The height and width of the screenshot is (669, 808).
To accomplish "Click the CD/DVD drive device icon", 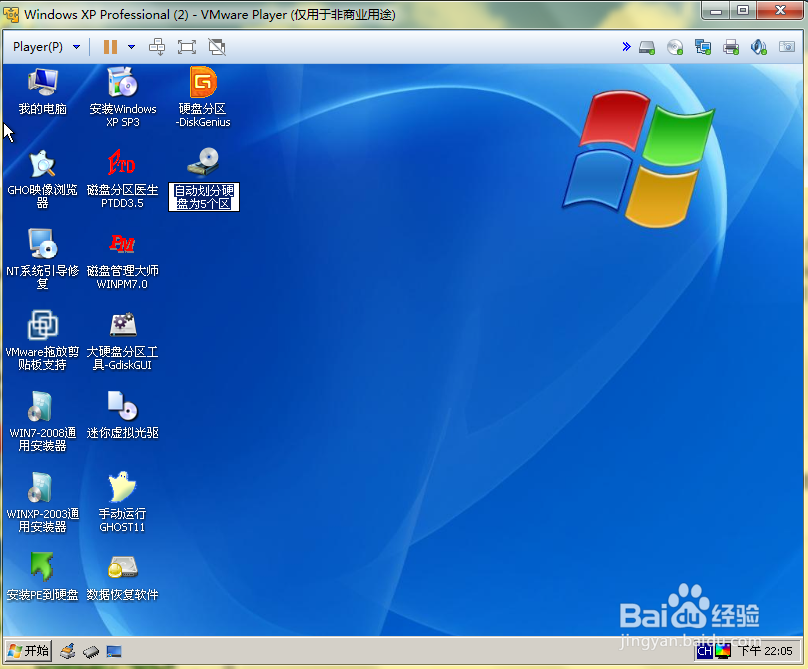I will tap(675, 47).
